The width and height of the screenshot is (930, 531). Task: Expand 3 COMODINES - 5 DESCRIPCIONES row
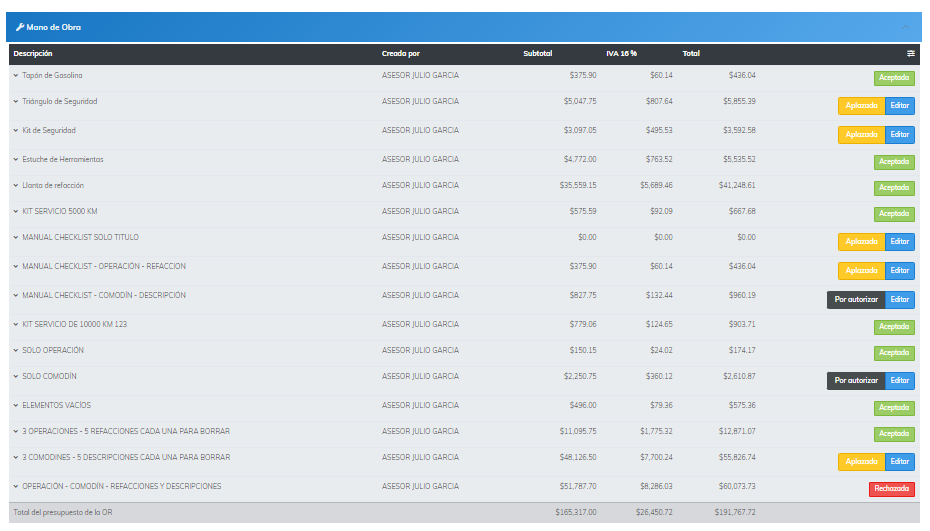16,458
